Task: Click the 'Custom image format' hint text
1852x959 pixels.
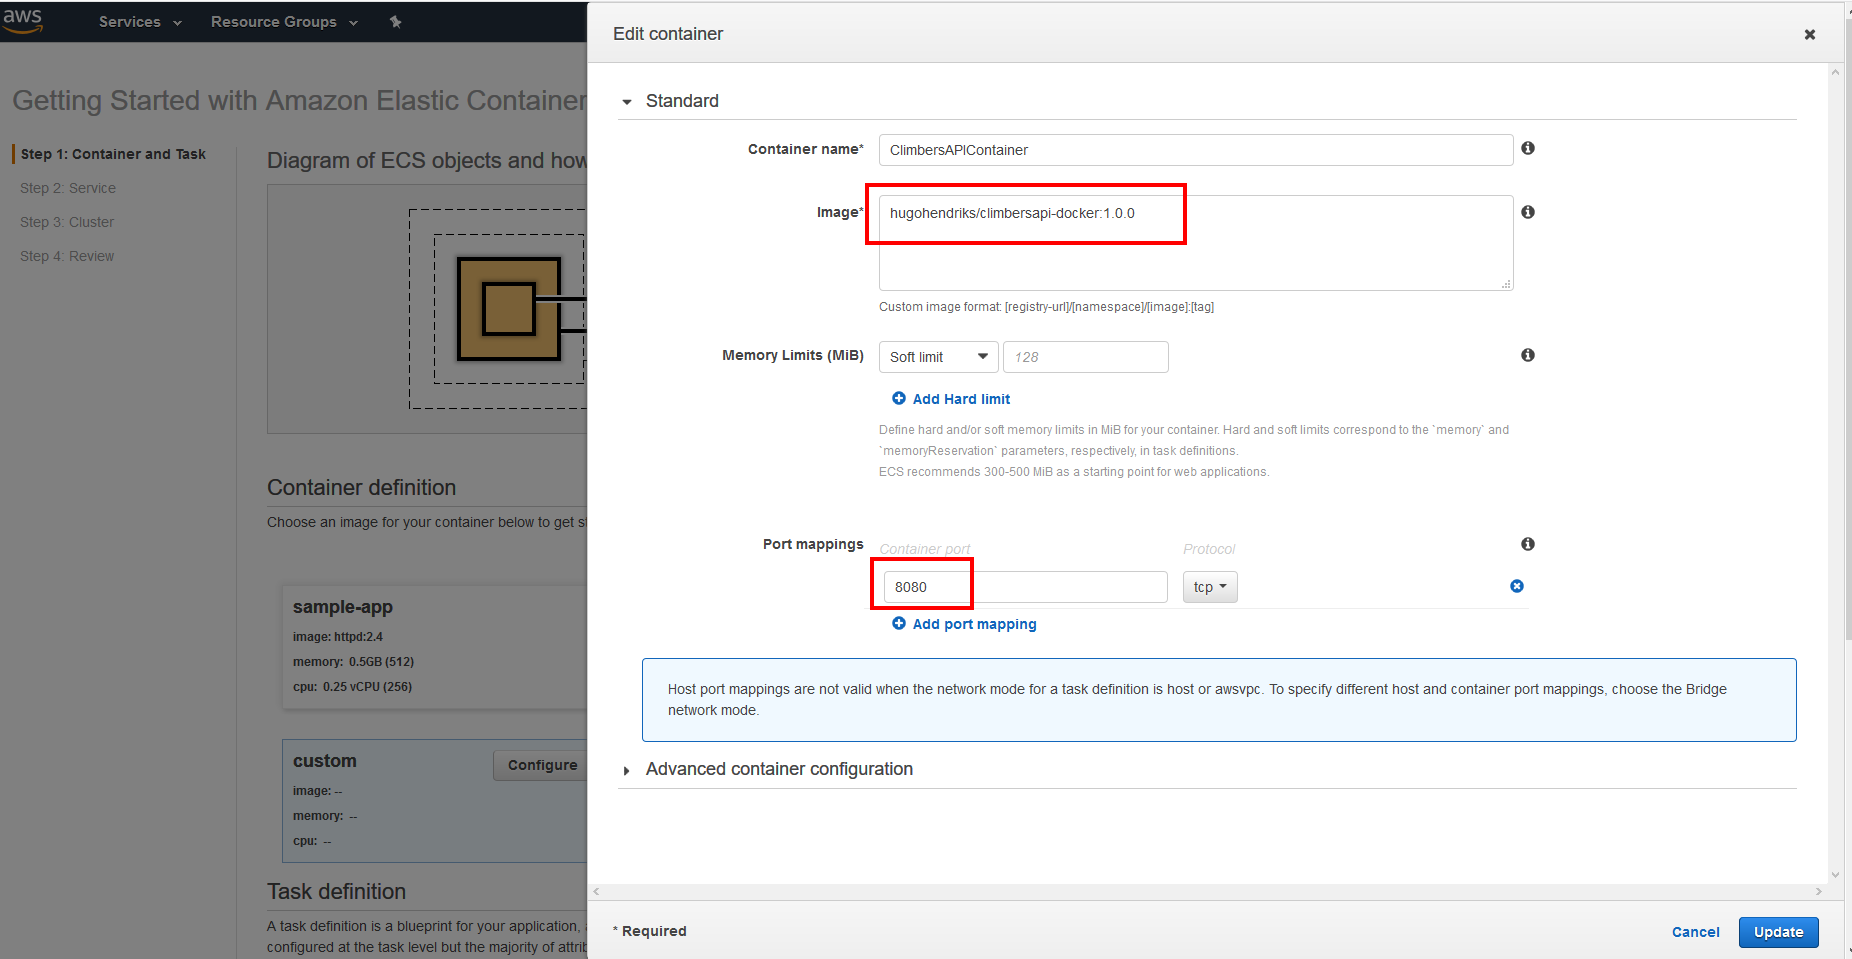Action: 1046,307
